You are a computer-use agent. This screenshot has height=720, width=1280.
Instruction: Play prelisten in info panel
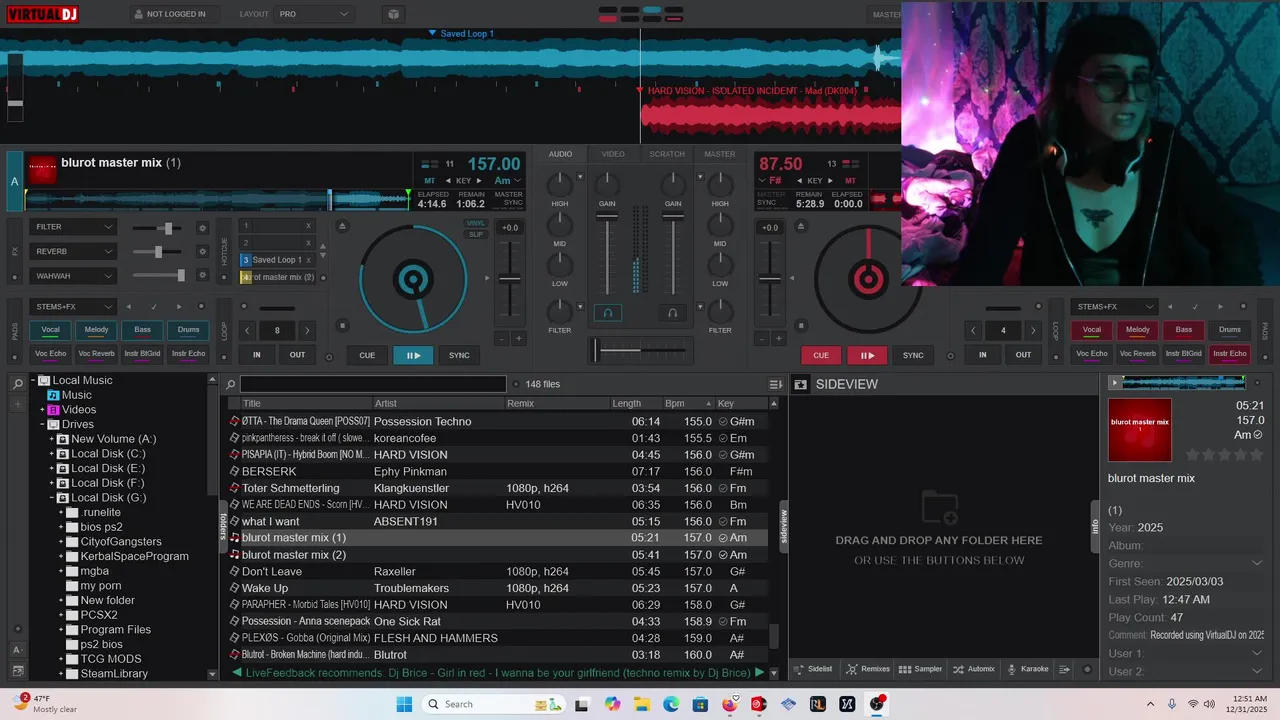coord(1115,383)
